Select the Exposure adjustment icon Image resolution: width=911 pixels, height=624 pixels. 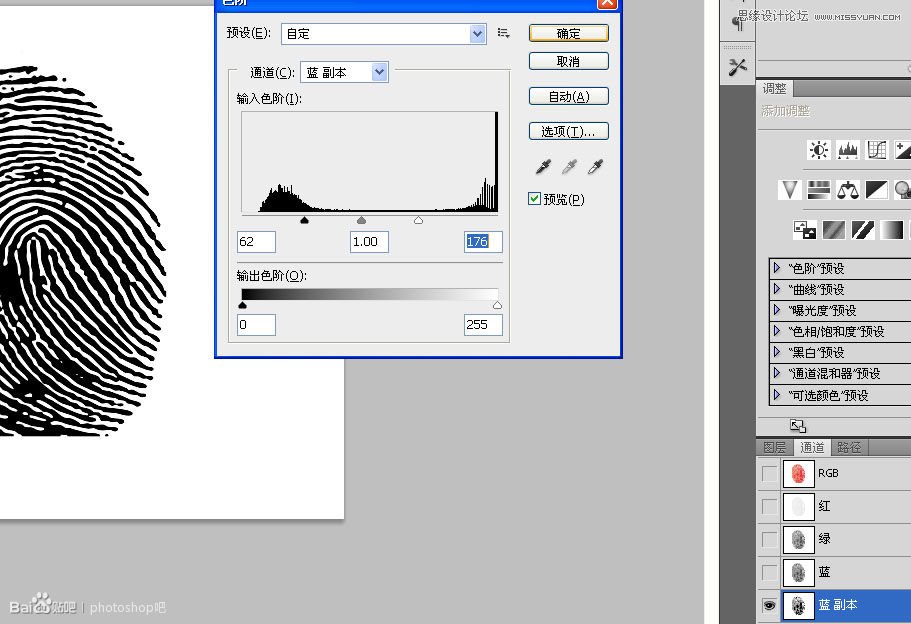(x=902, y=149)
